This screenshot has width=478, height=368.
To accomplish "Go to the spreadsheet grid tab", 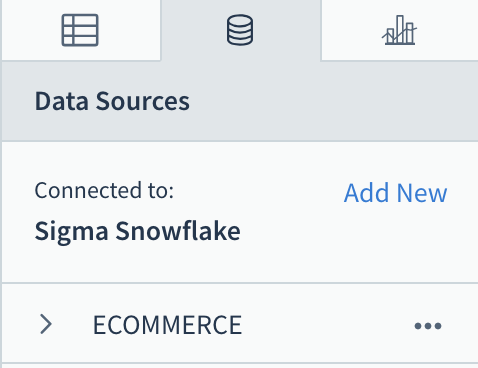I will [80, 30].
